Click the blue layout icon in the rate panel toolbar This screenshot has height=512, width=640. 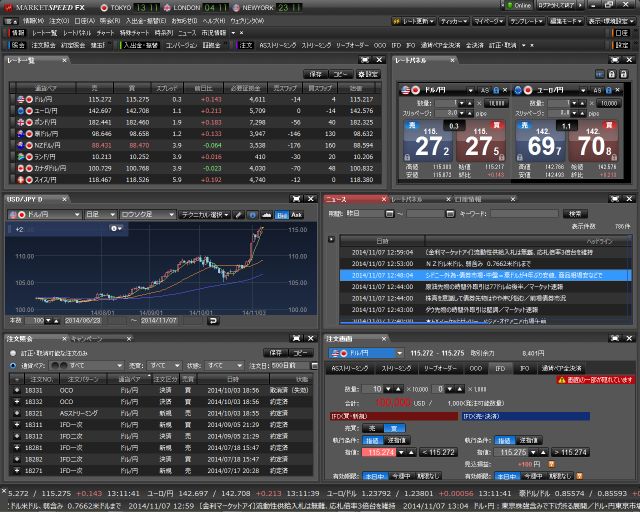pyautogui.click(x=600, y=74)
